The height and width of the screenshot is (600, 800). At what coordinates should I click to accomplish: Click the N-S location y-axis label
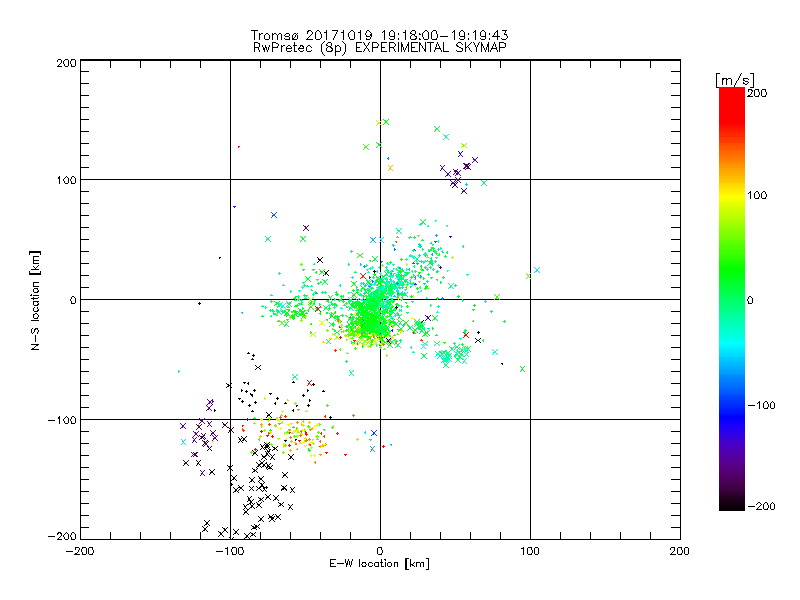click(33, 299)
